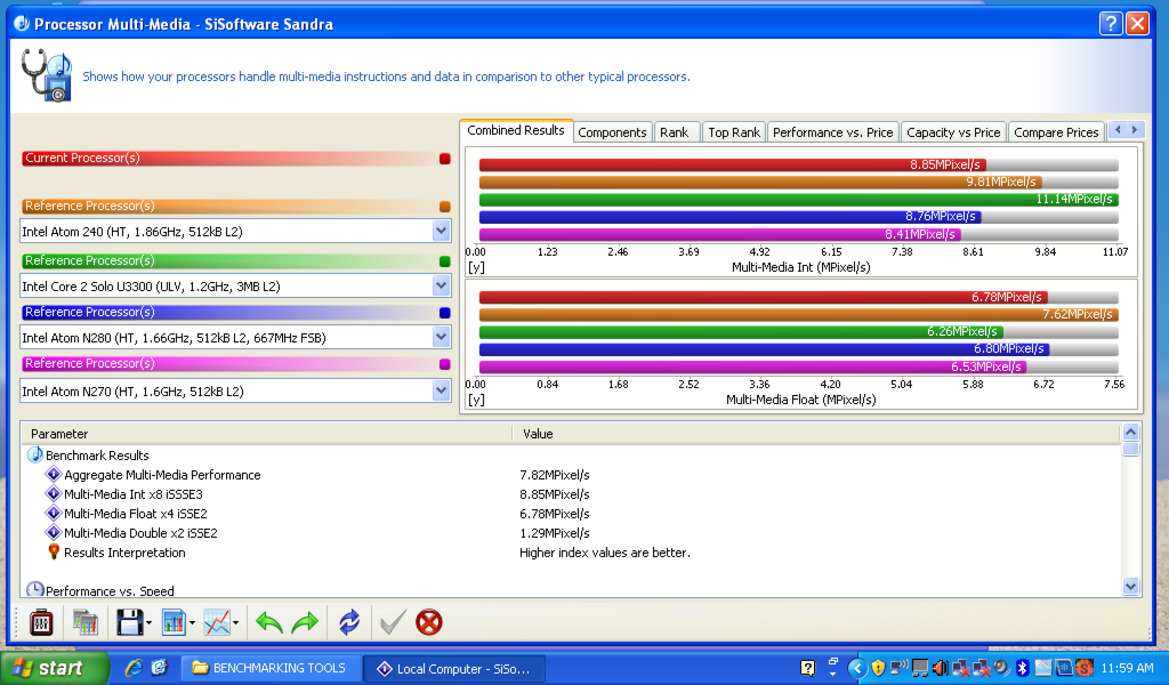Open the line graph icon's dropdown arrow
Viewport: 1169px width, 685px height.
point(236,623)
